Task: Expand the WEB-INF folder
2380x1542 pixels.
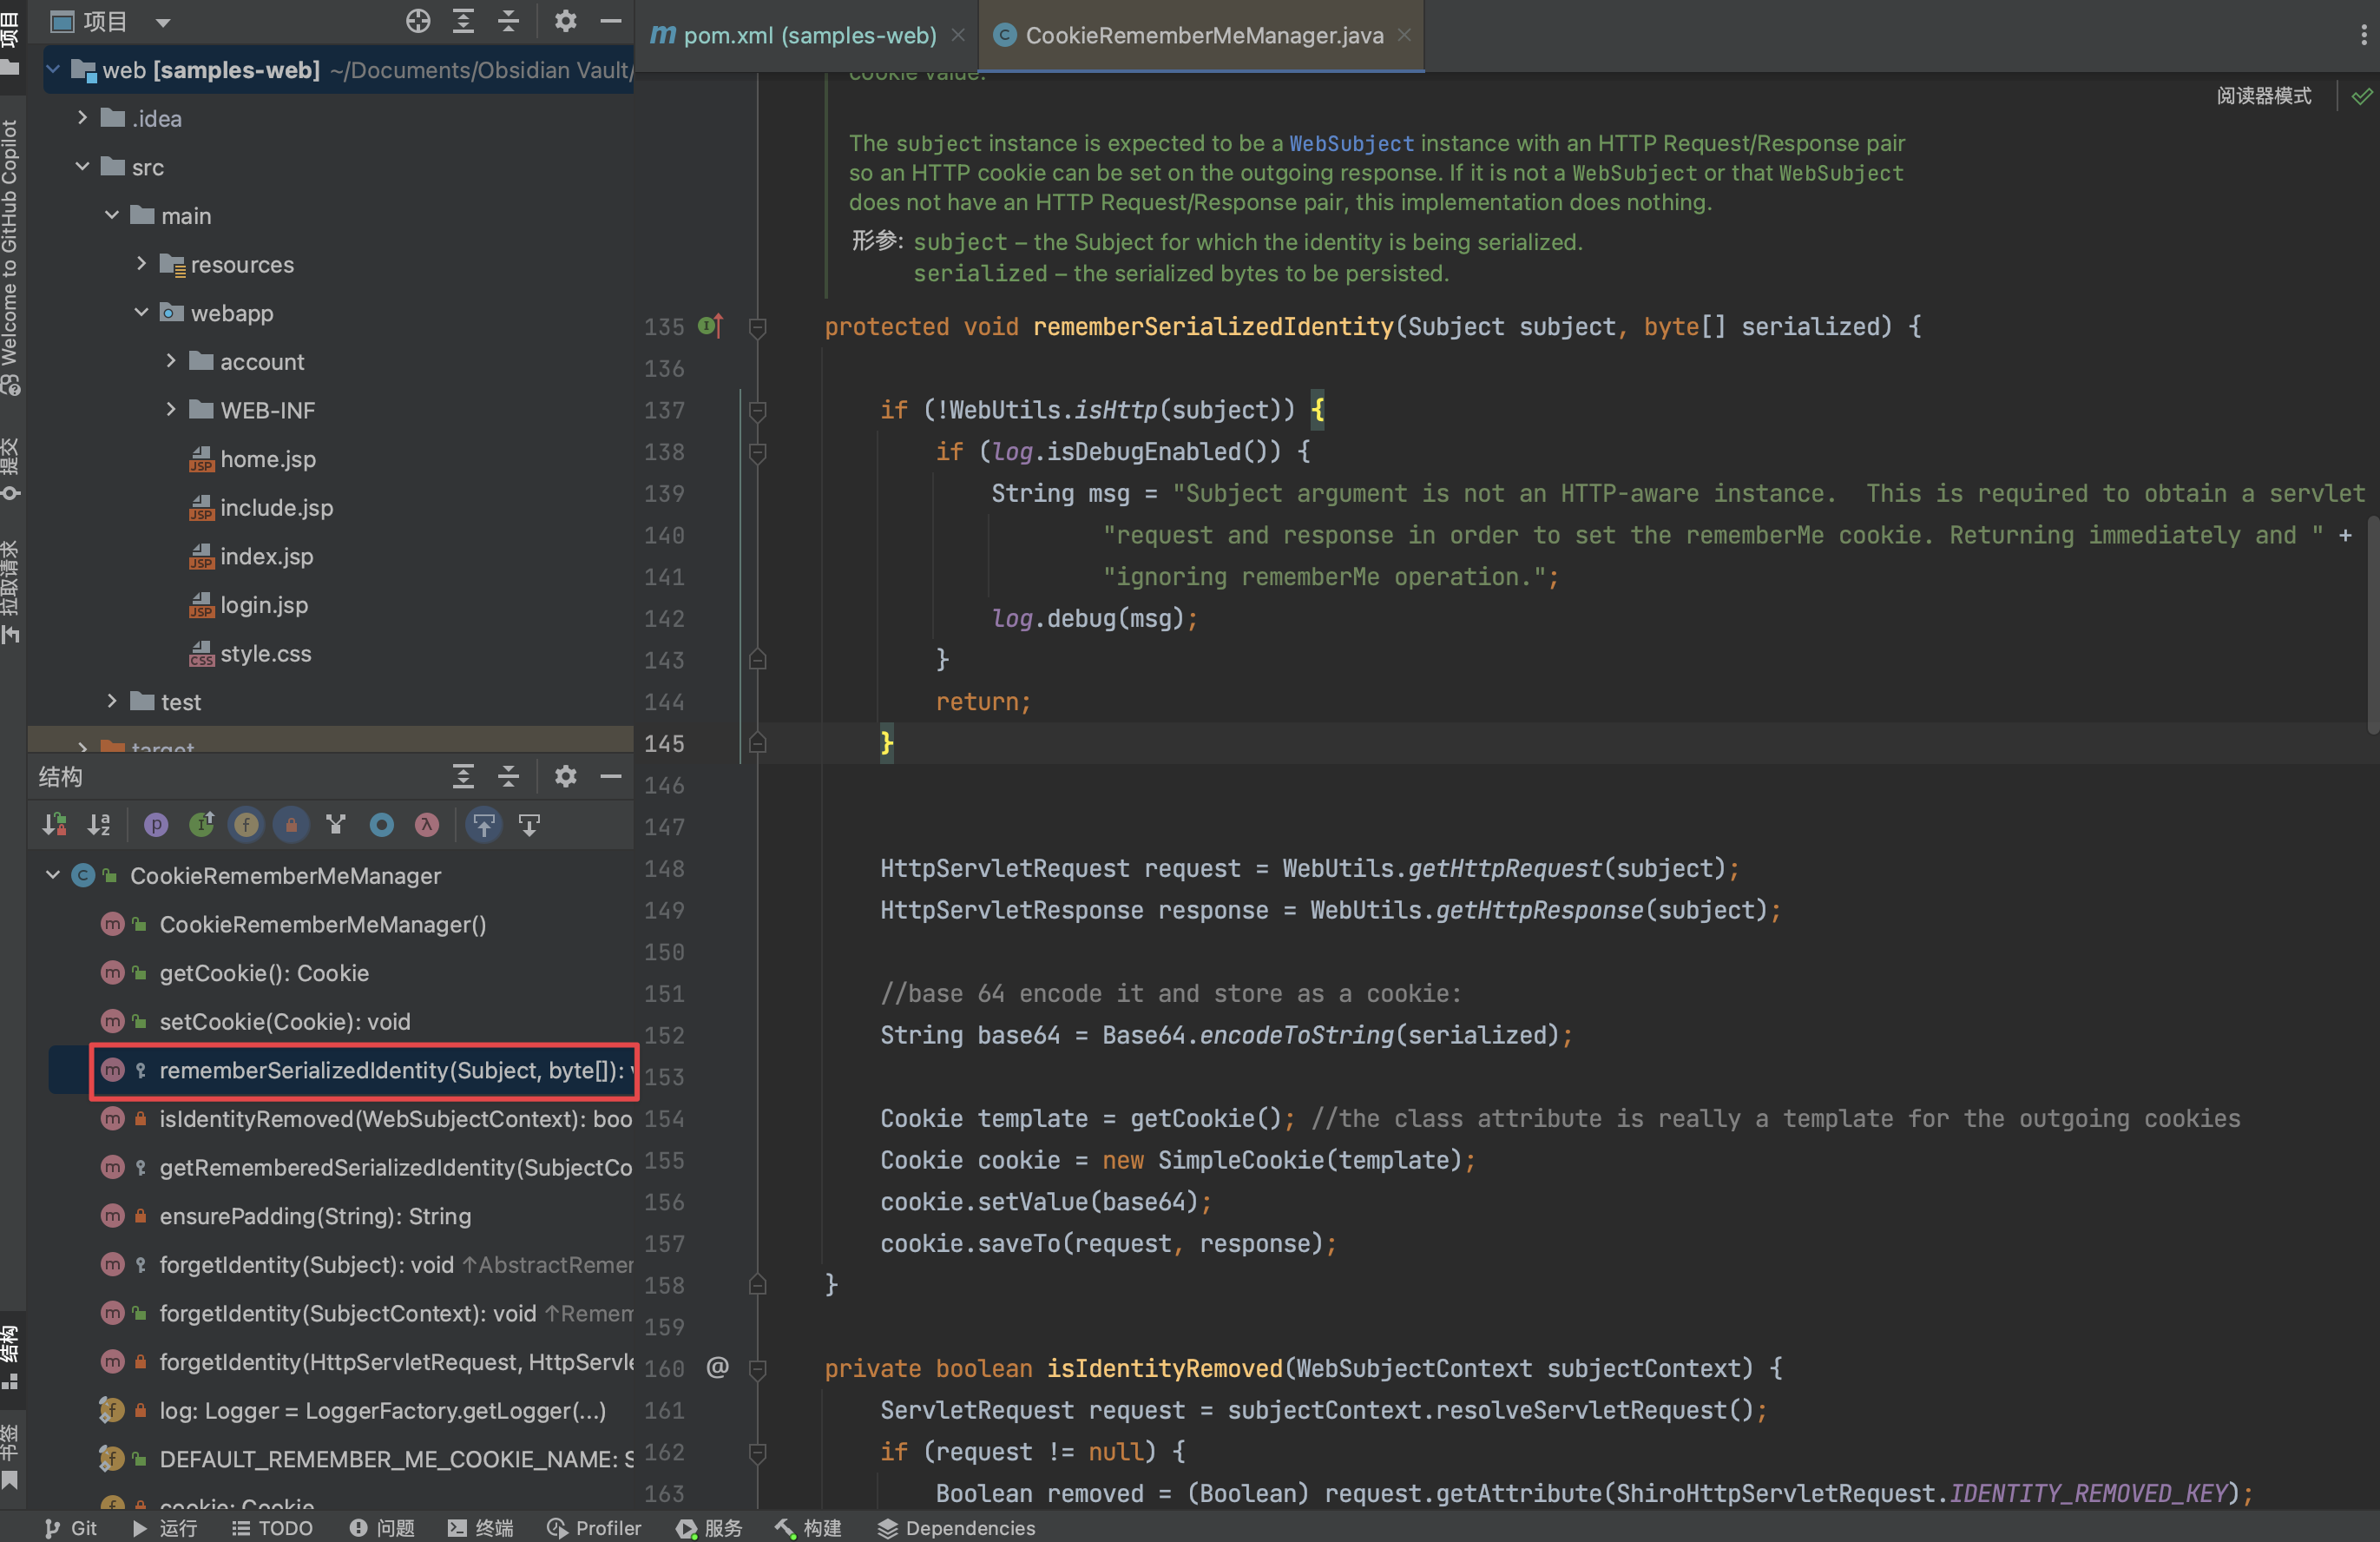Action: point(170,409)
